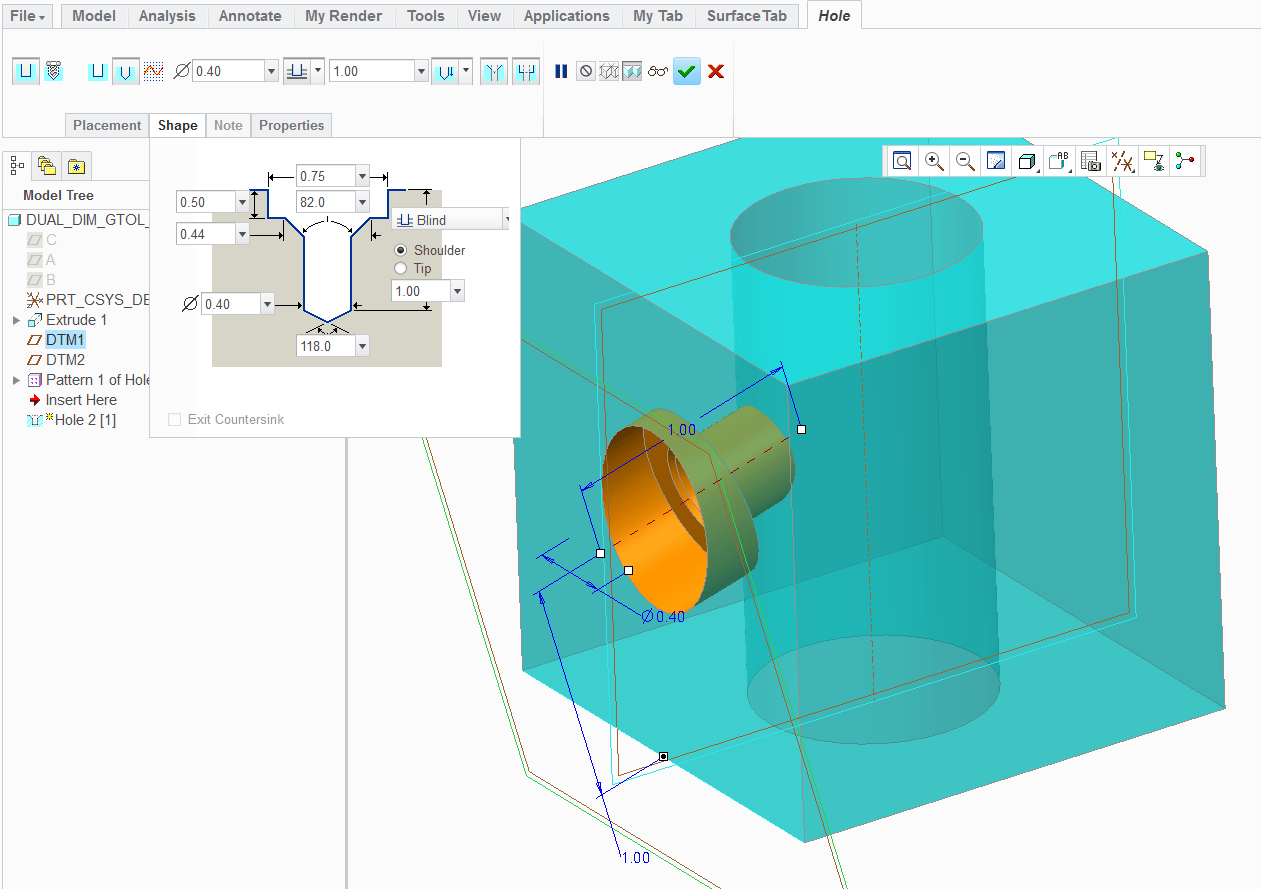The width and height of the screenshot is (1261, 889).
Task: Select the simple hole type icon
Action: [25, 71]
